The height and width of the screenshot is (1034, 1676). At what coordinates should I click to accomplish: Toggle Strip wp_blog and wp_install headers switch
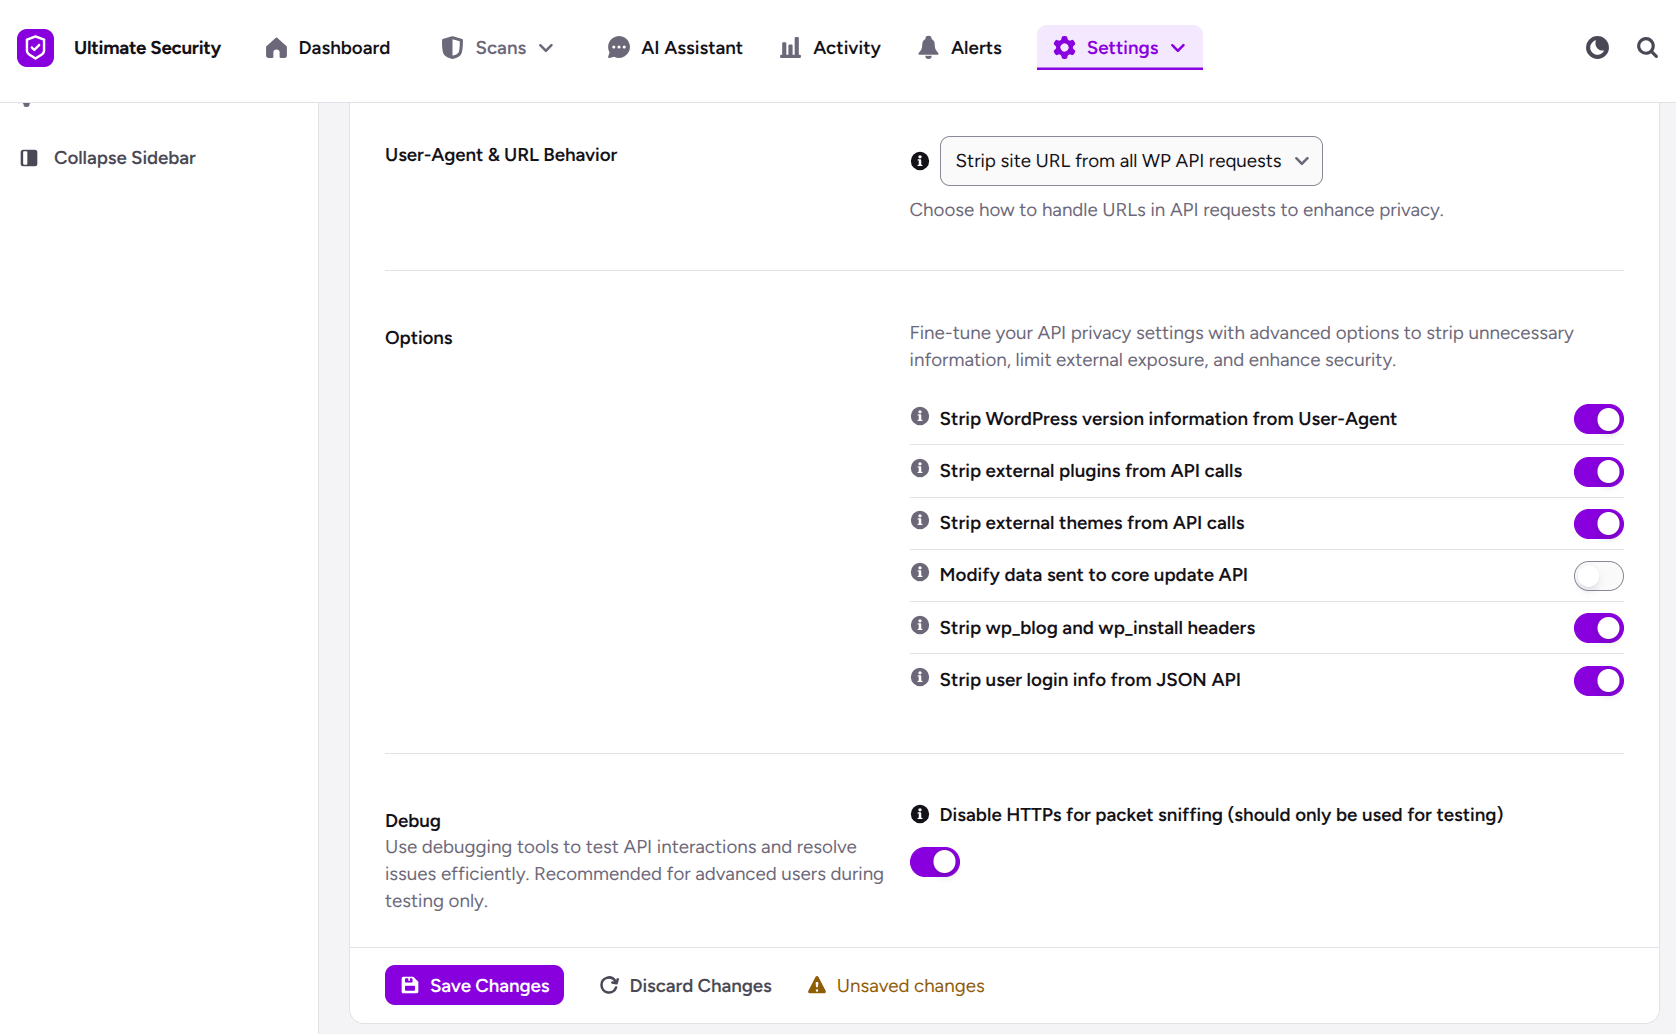[x=1598, y=628]
